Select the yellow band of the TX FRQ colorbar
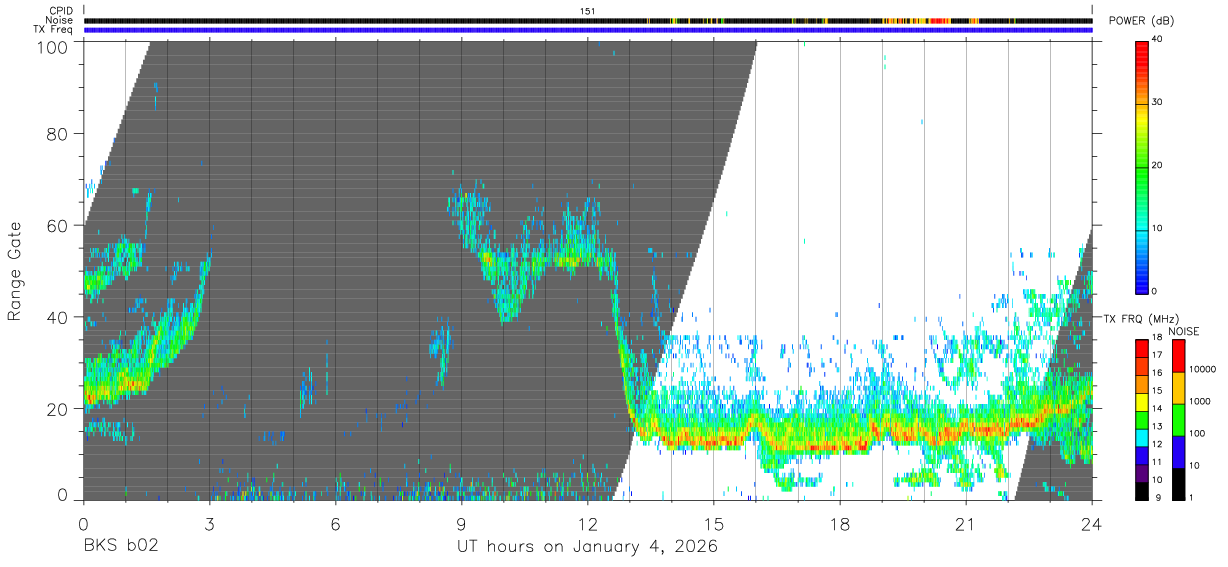1228x567 pixels. [1142, 404]
